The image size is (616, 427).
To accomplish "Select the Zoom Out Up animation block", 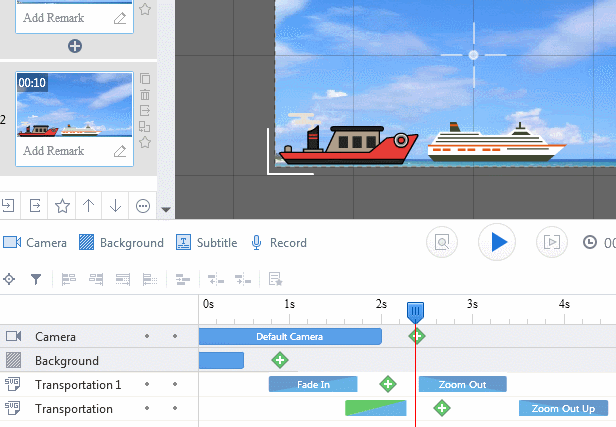I will coord(563,408).
